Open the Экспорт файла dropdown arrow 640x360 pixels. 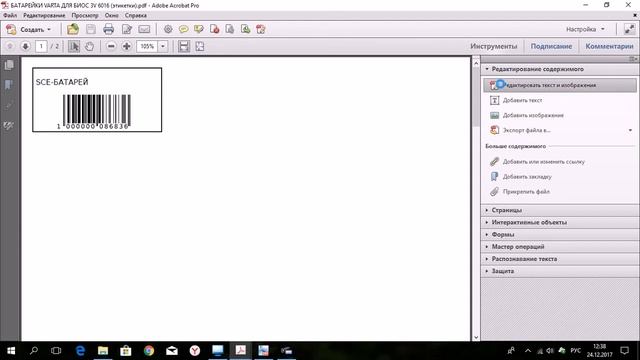point(630,130)
